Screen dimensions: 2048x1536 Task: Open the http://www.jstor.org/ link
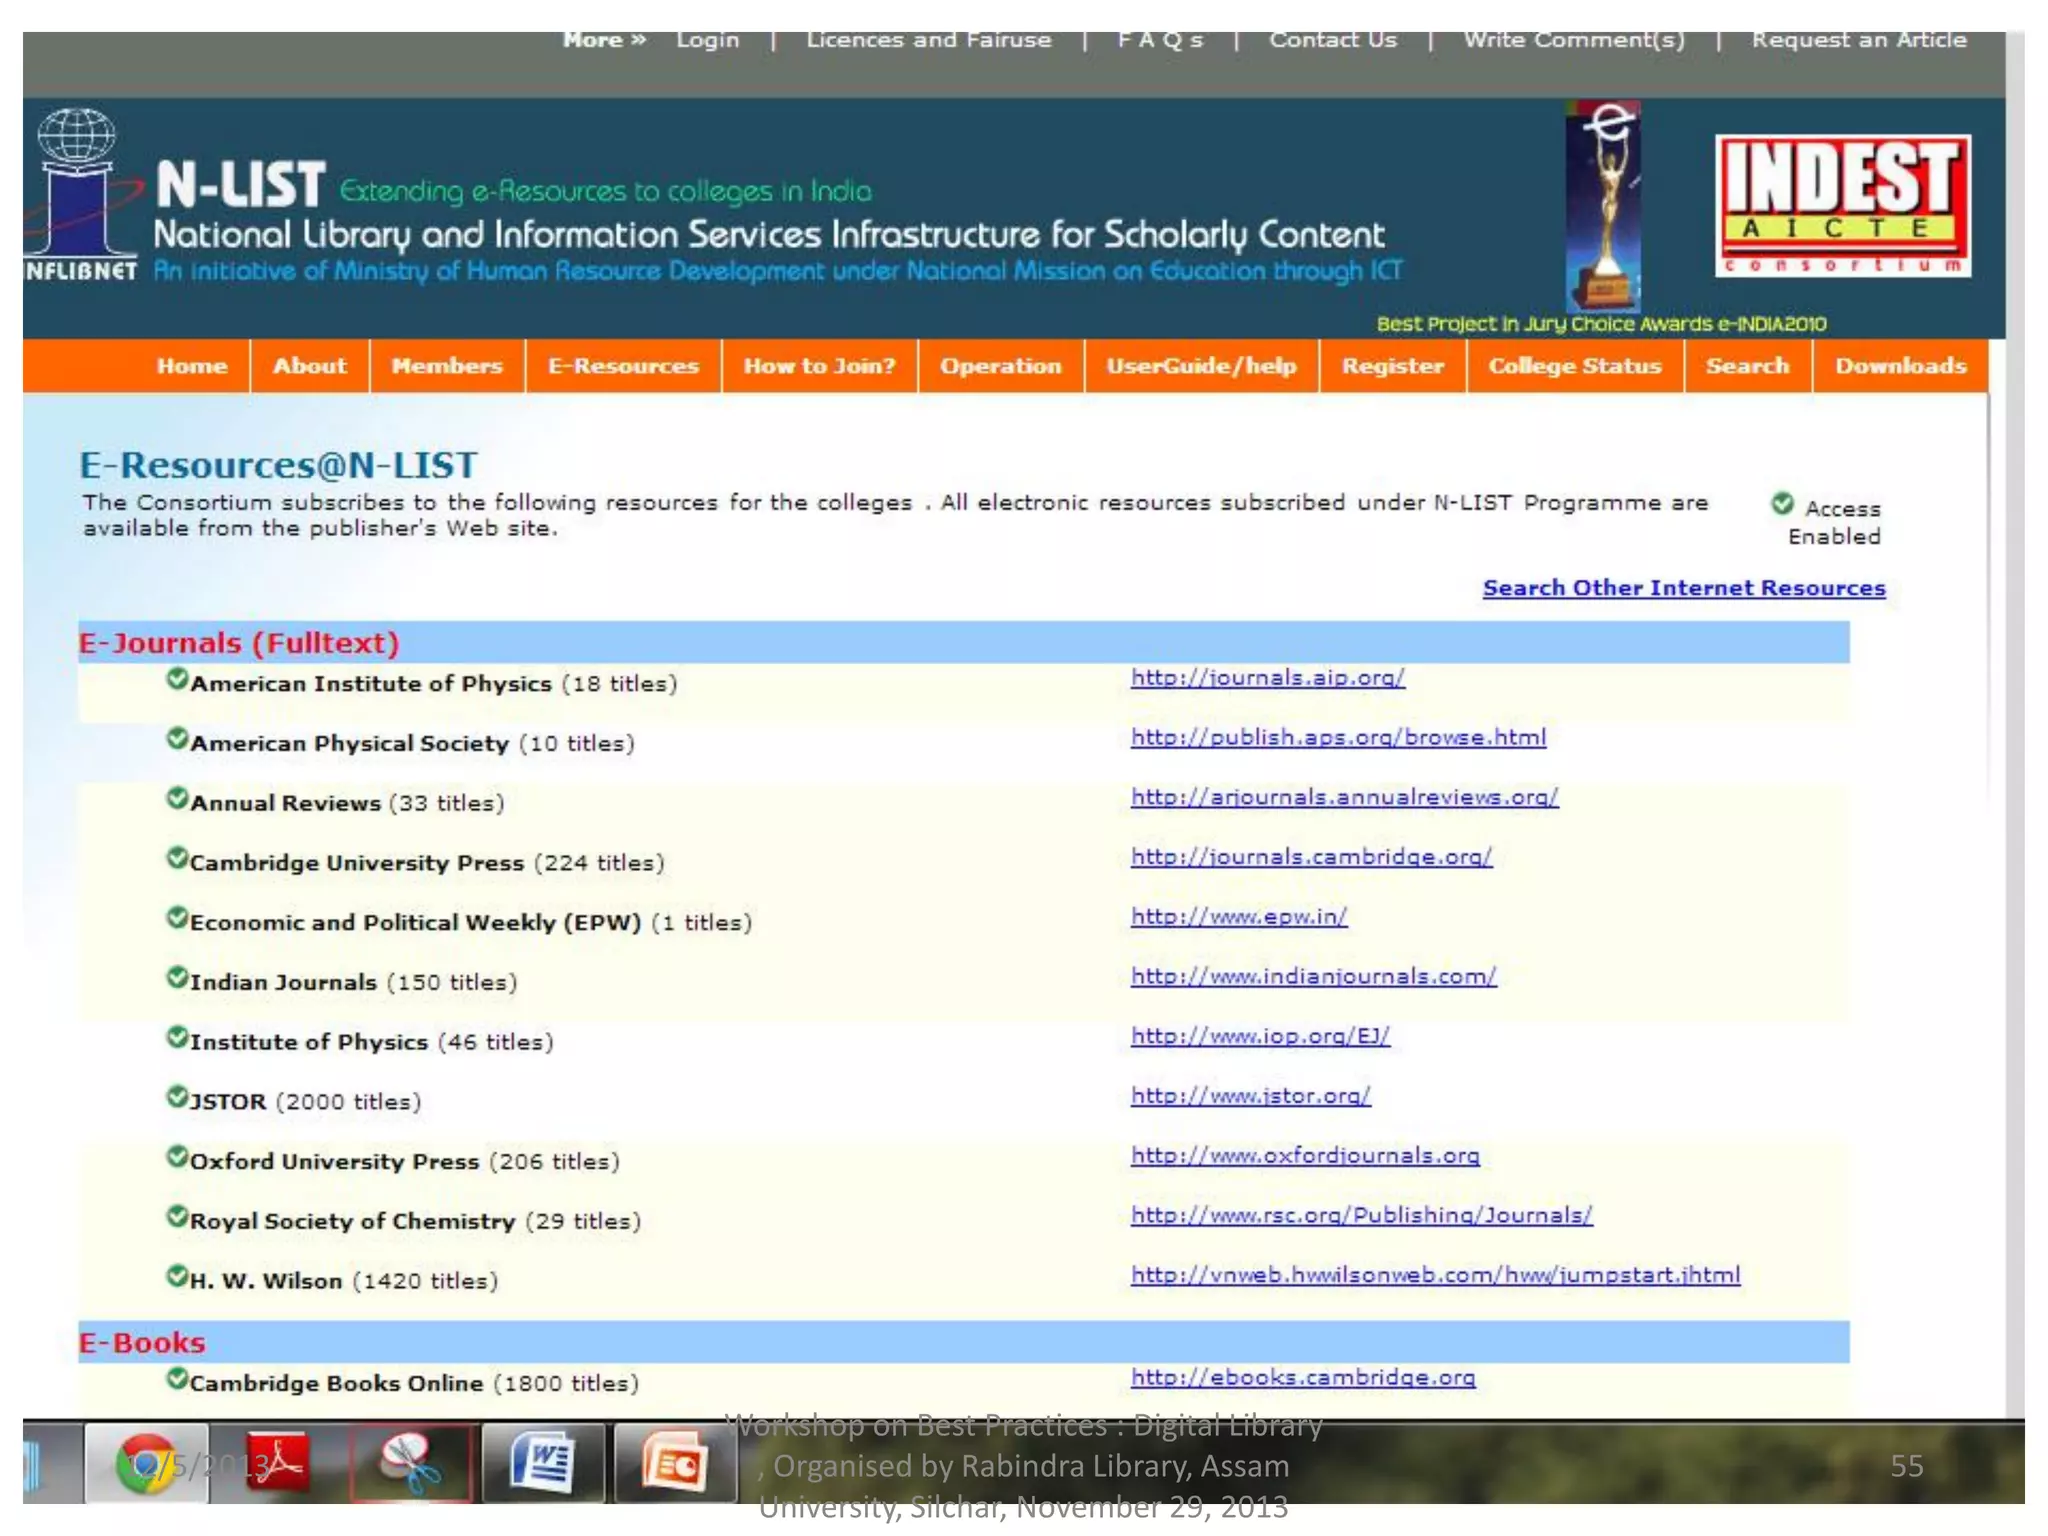[x=1250, y=1096]
